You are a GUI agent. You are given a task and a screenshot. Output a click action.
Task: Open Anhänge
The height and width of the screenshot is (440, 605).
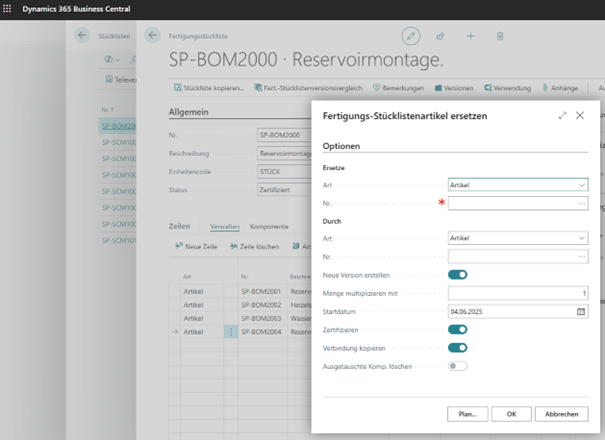point(560,88)
